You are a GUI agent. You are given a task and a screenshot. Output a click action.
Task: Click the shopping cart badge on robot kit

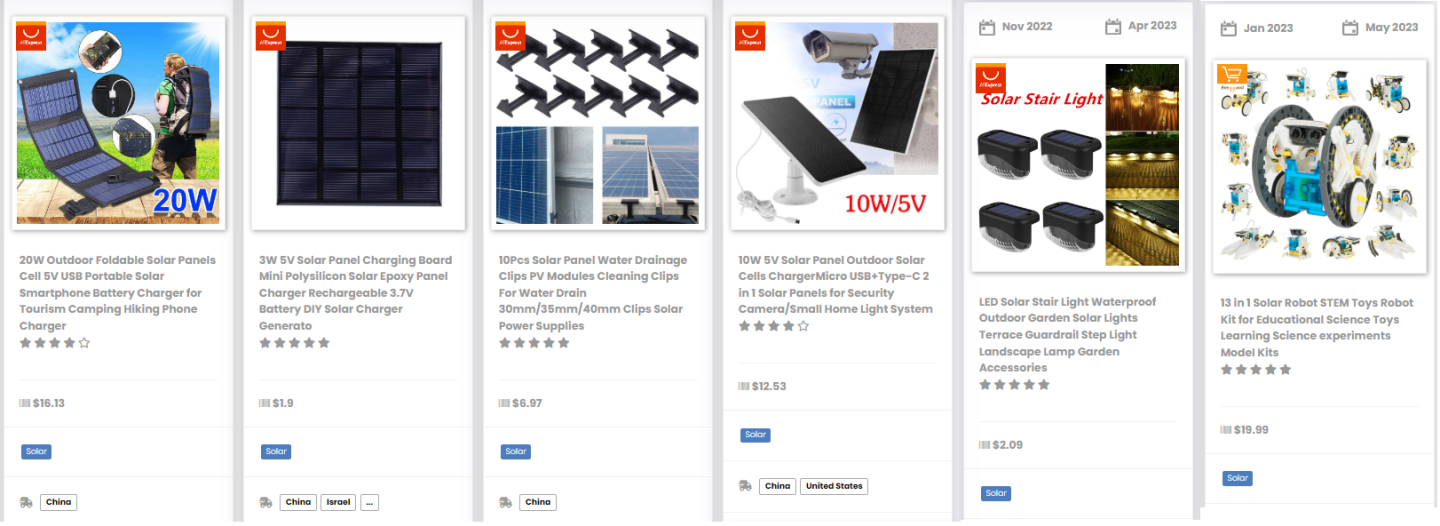tap(1231, 74)
